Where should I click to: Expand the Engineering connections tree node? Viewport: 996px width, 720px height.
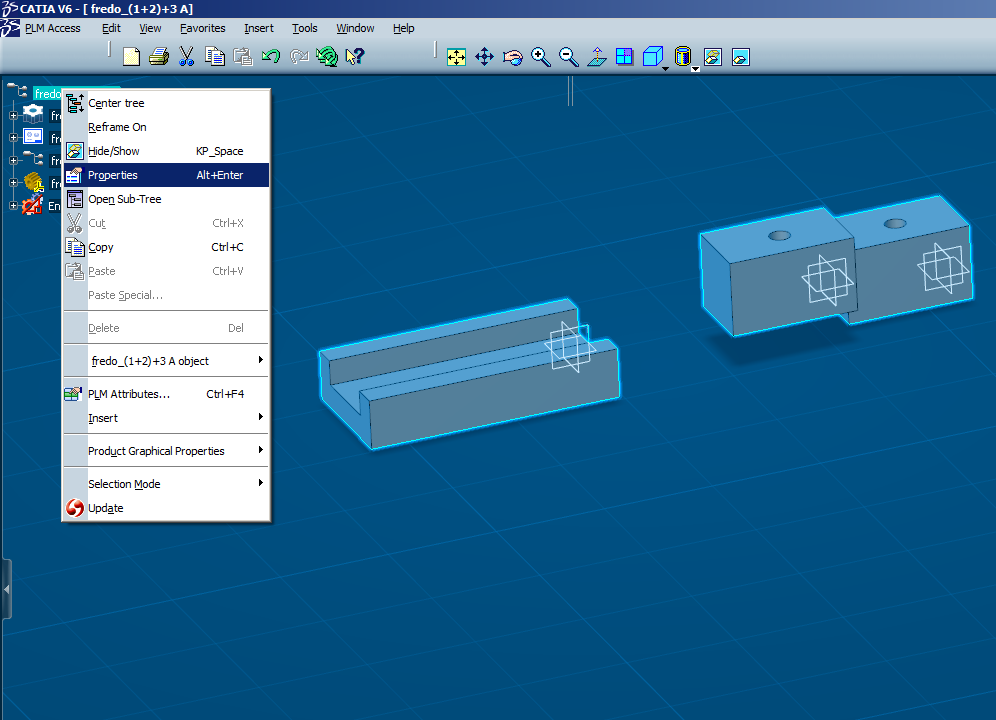pos(13,205)
